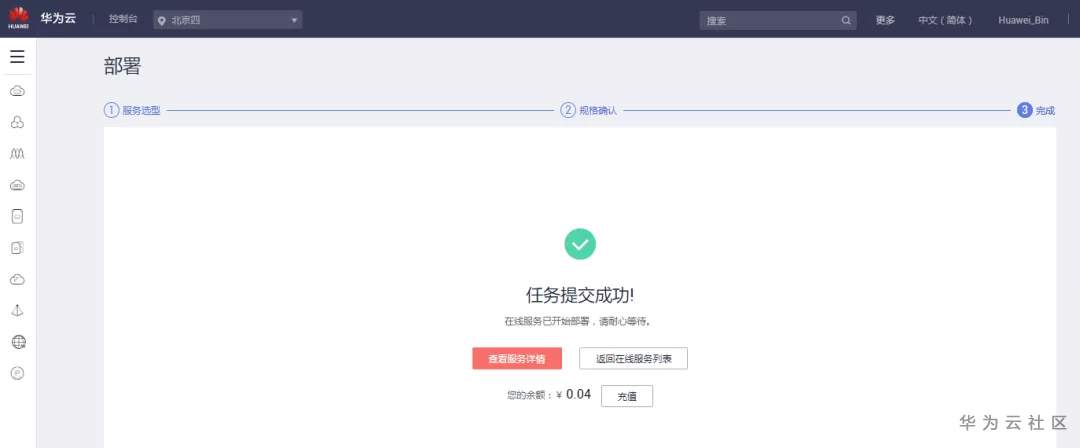This screenshot has height=448, width=1080.
Task: Click 返回在线服务列表 button
Action: pos(633,358)
